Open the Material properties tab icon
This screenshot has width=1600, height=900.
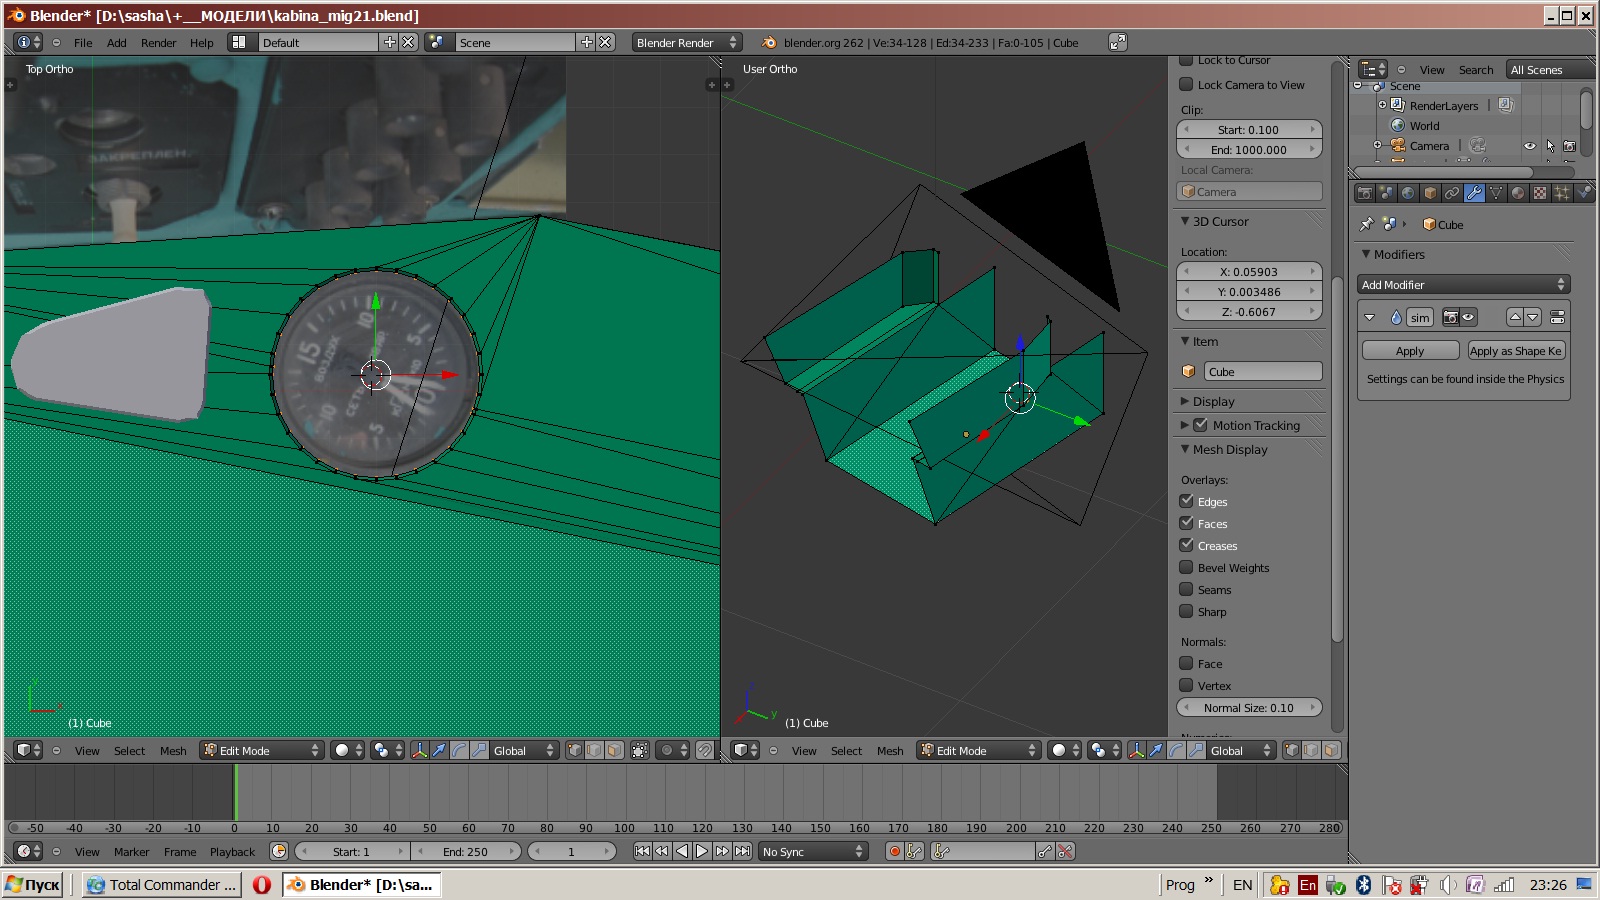coord(1518,193)
